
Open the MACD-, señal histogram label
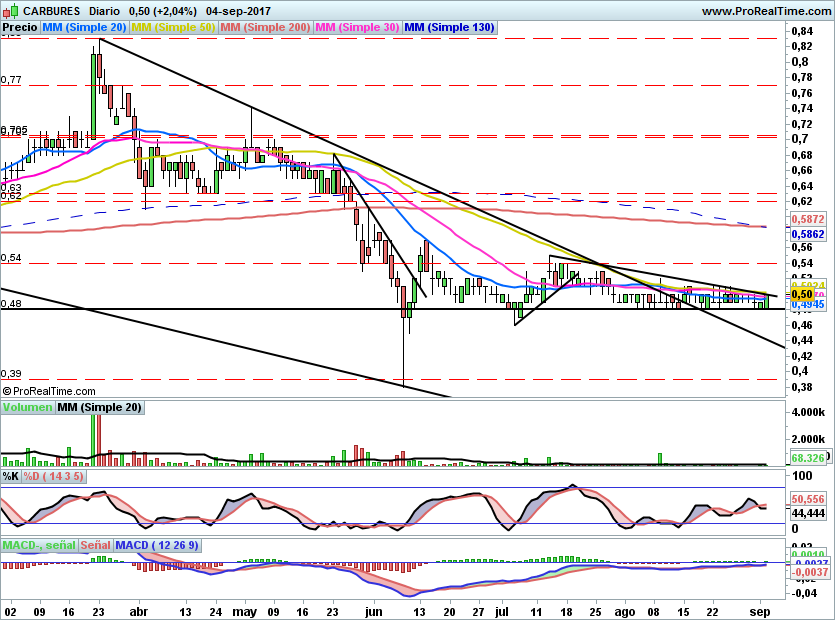[38, 545]
